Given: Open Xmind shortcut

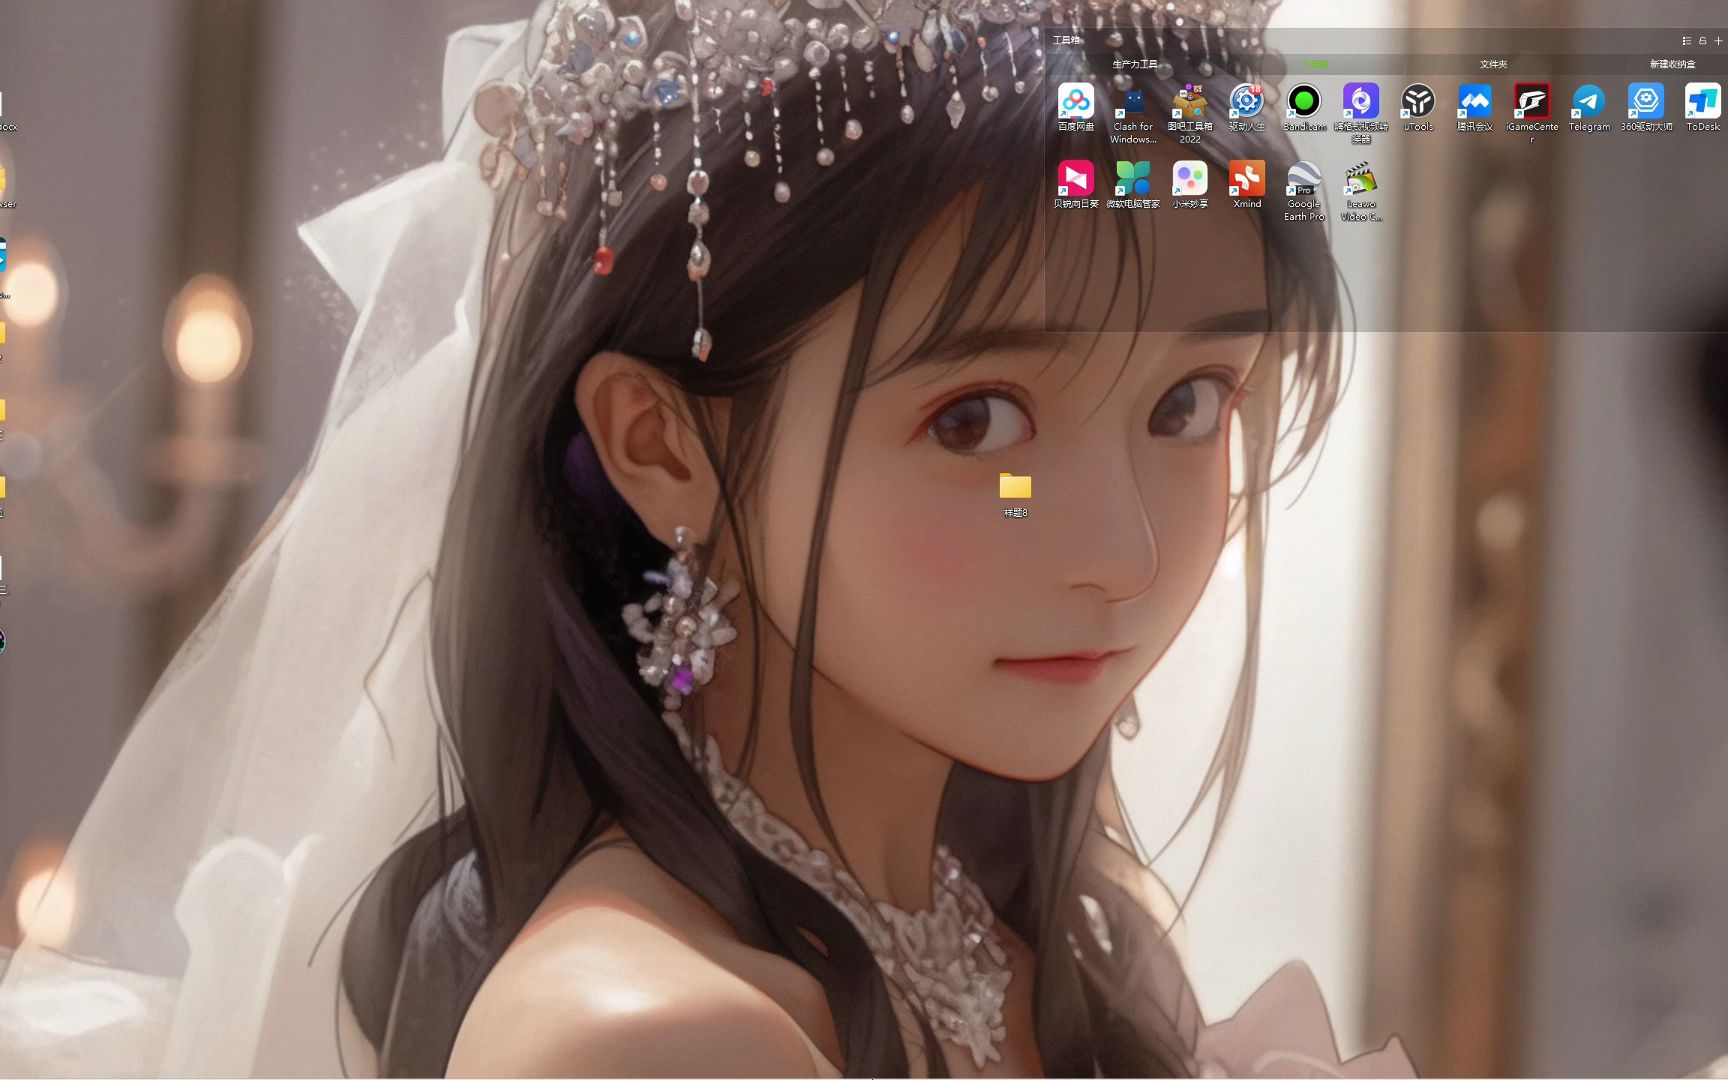Looking at the screenshot, I should click(1247, 185).
